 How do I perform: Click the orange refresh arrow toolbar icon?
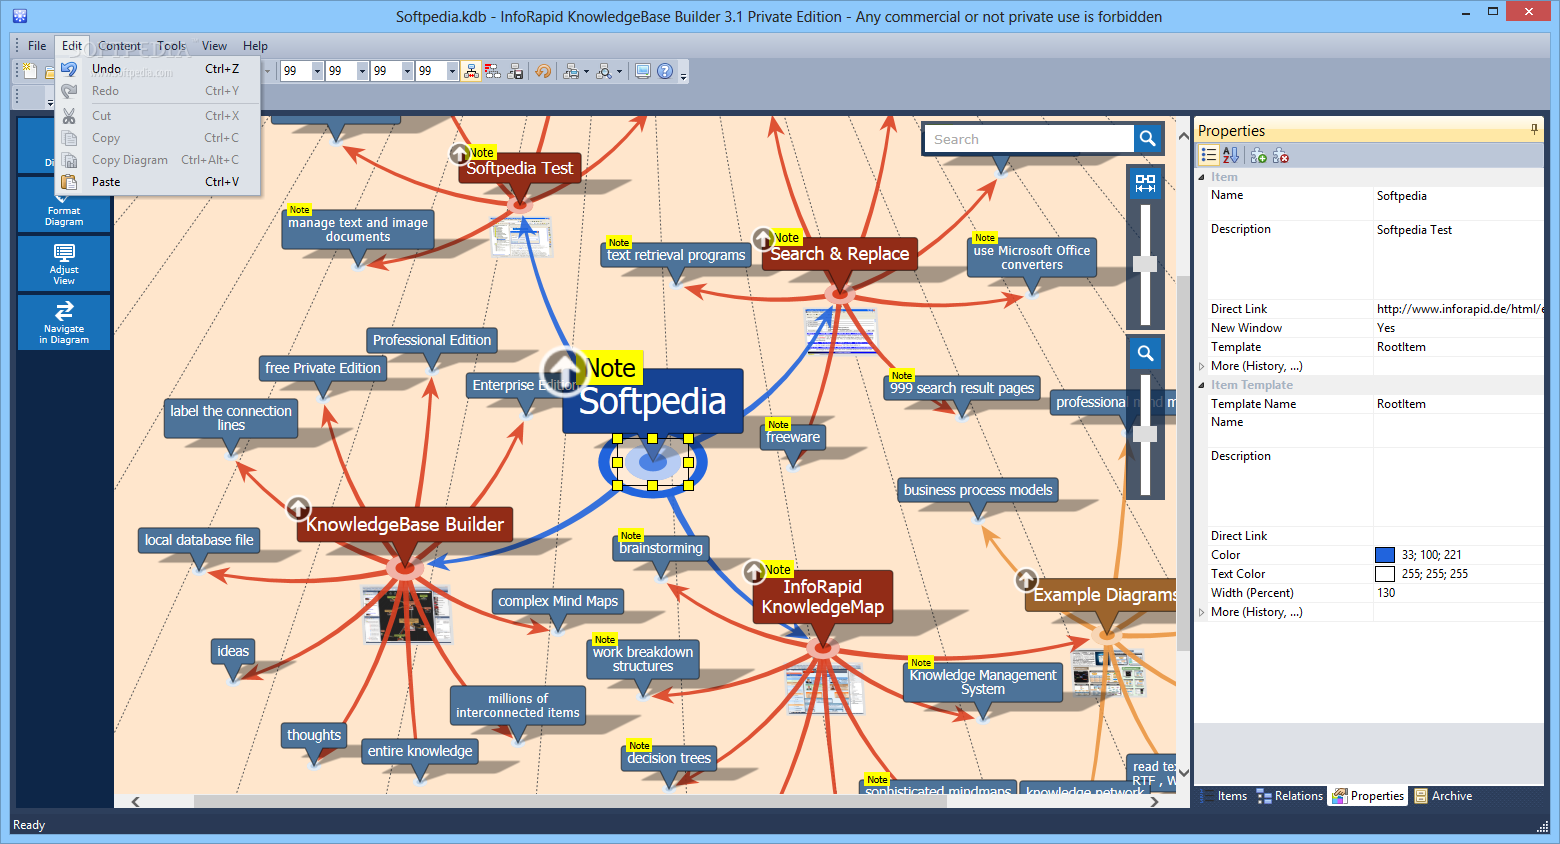(543, 71)
